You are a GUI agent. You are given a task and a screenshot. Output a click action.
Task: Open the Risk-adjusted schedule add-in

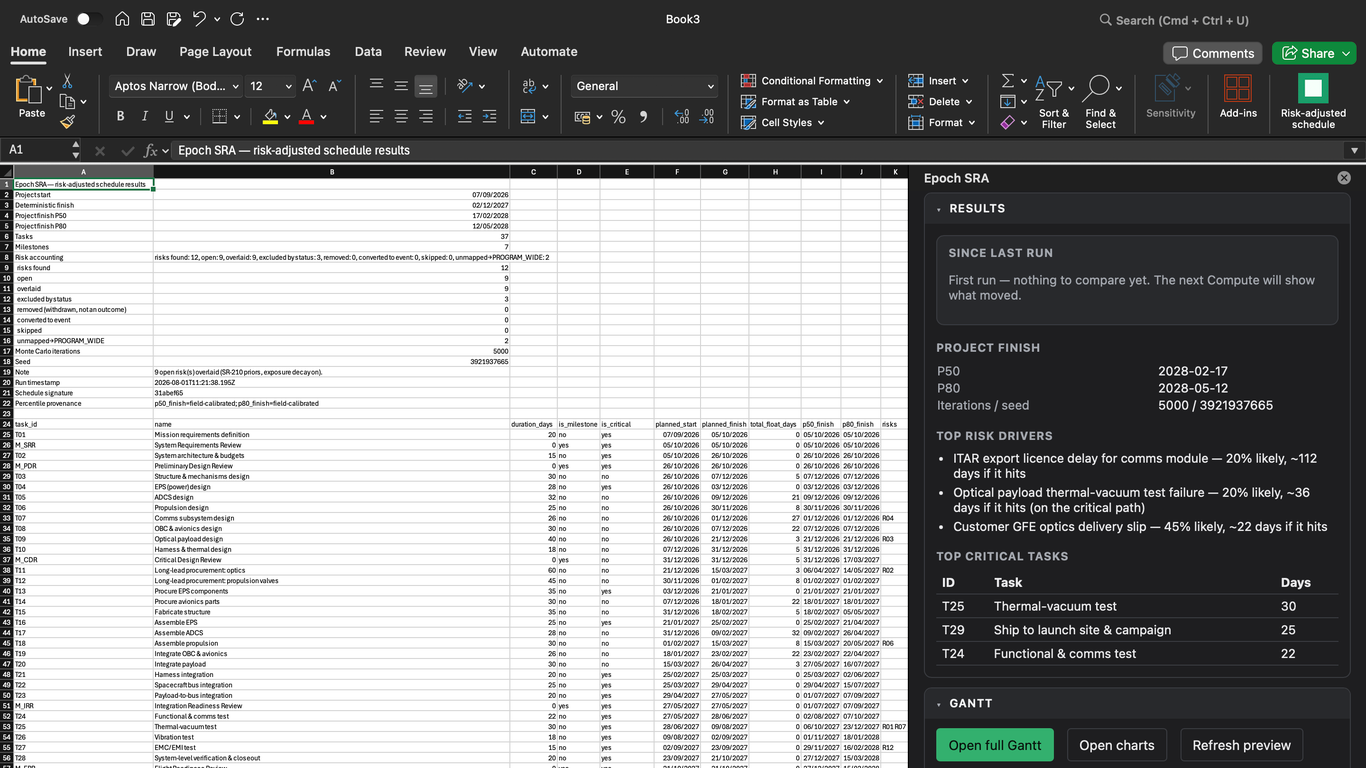click(1313, 102)
